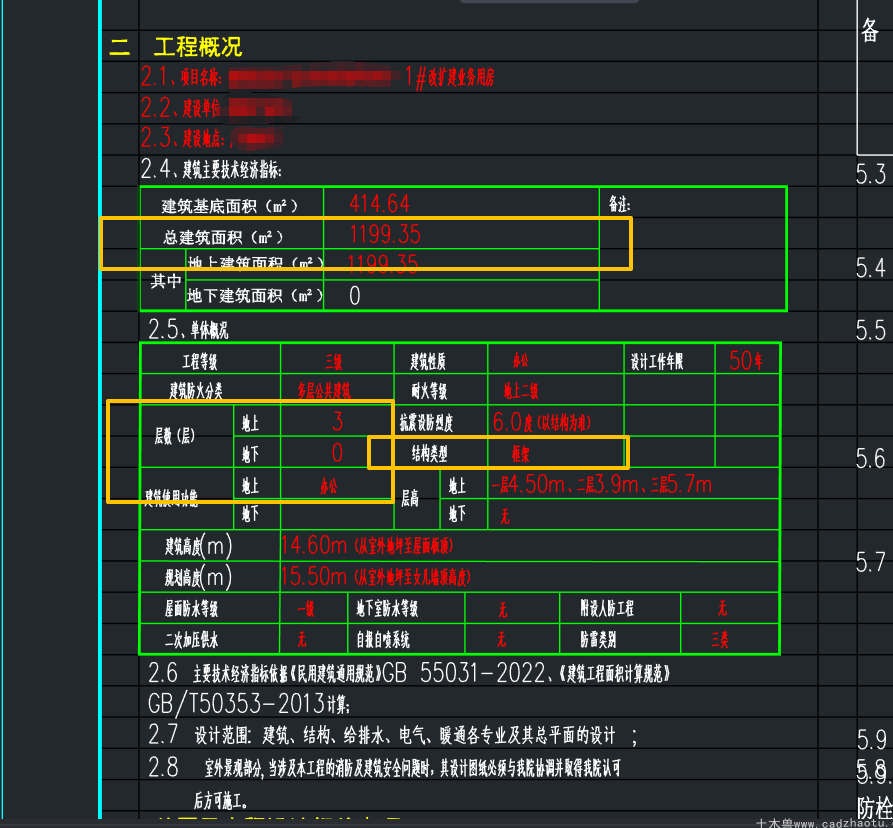
Task: Select the 2.6 主要技术经济指标依据 line
Action: [x=409, y=674]
